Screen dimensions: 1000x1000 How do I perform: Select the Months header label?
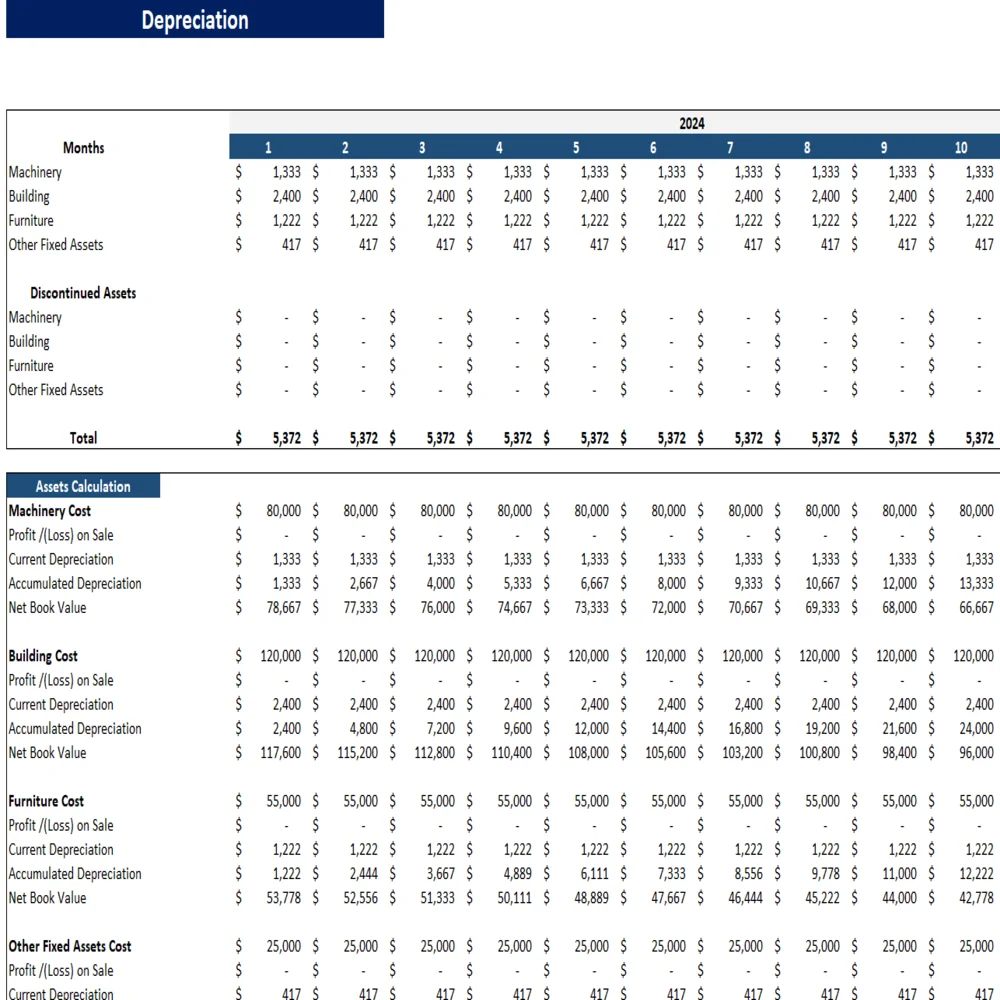click(83, 148)
